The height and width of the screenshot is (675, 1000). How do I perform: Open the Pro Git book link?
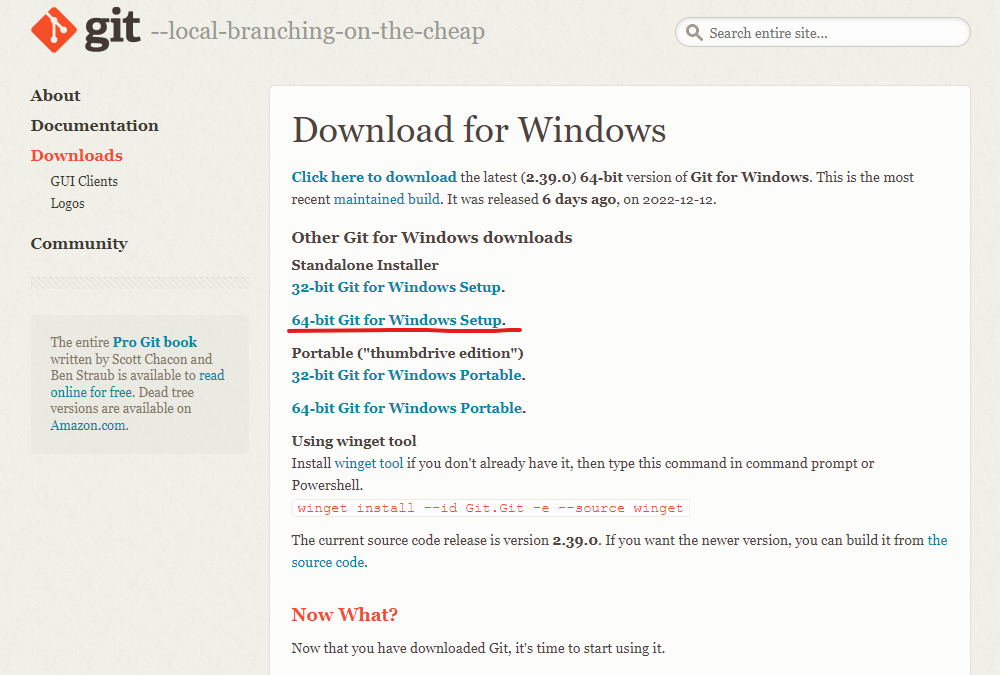pos(155,342)
